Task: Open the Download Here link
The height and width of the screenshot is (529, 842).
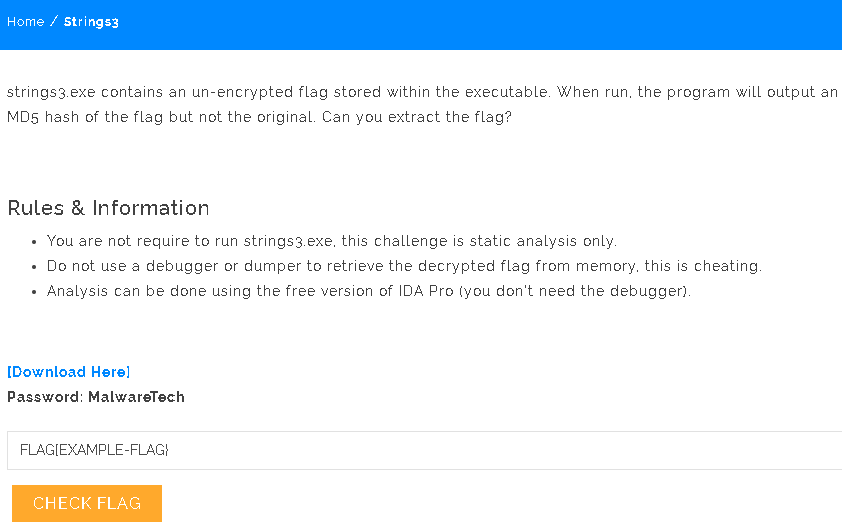Action: (69, 372)
